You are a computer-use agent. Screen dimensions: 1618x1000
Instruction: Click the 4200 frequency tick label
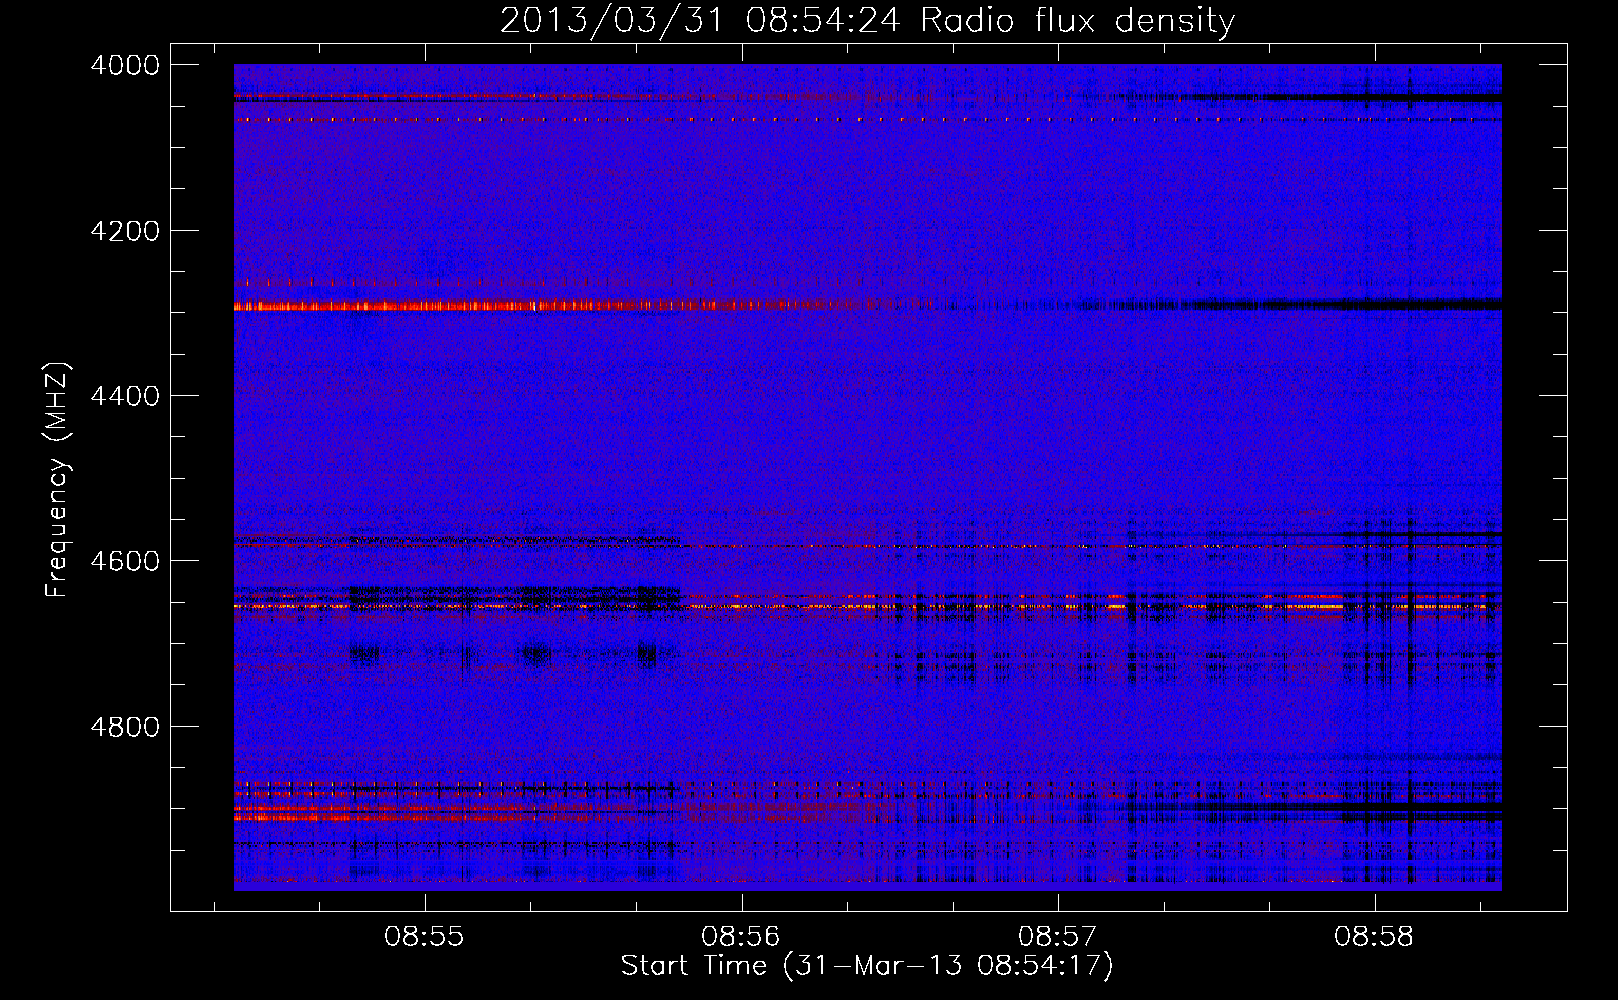(x=124, y=231)
